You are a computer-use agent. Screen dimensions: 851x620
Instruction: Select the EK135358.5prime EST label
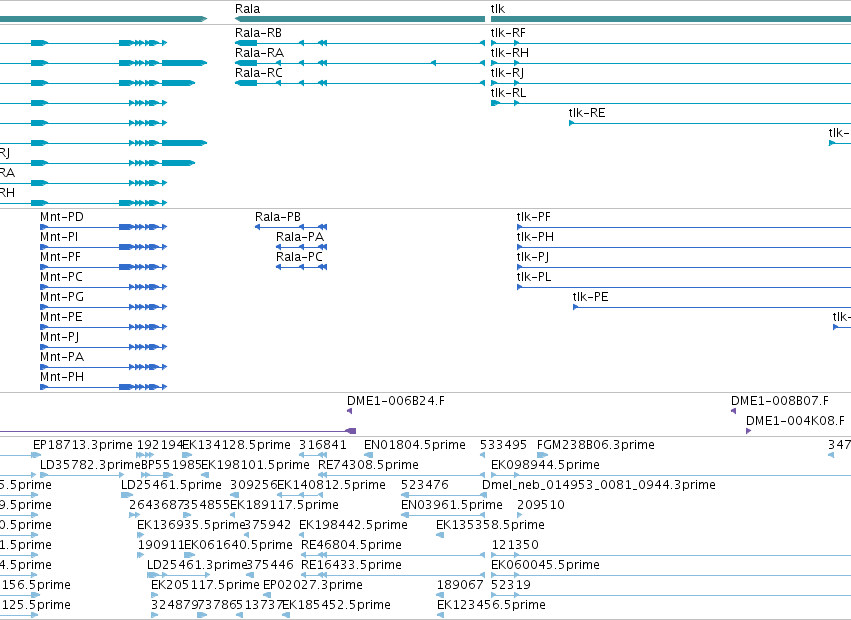click(490, 525)
